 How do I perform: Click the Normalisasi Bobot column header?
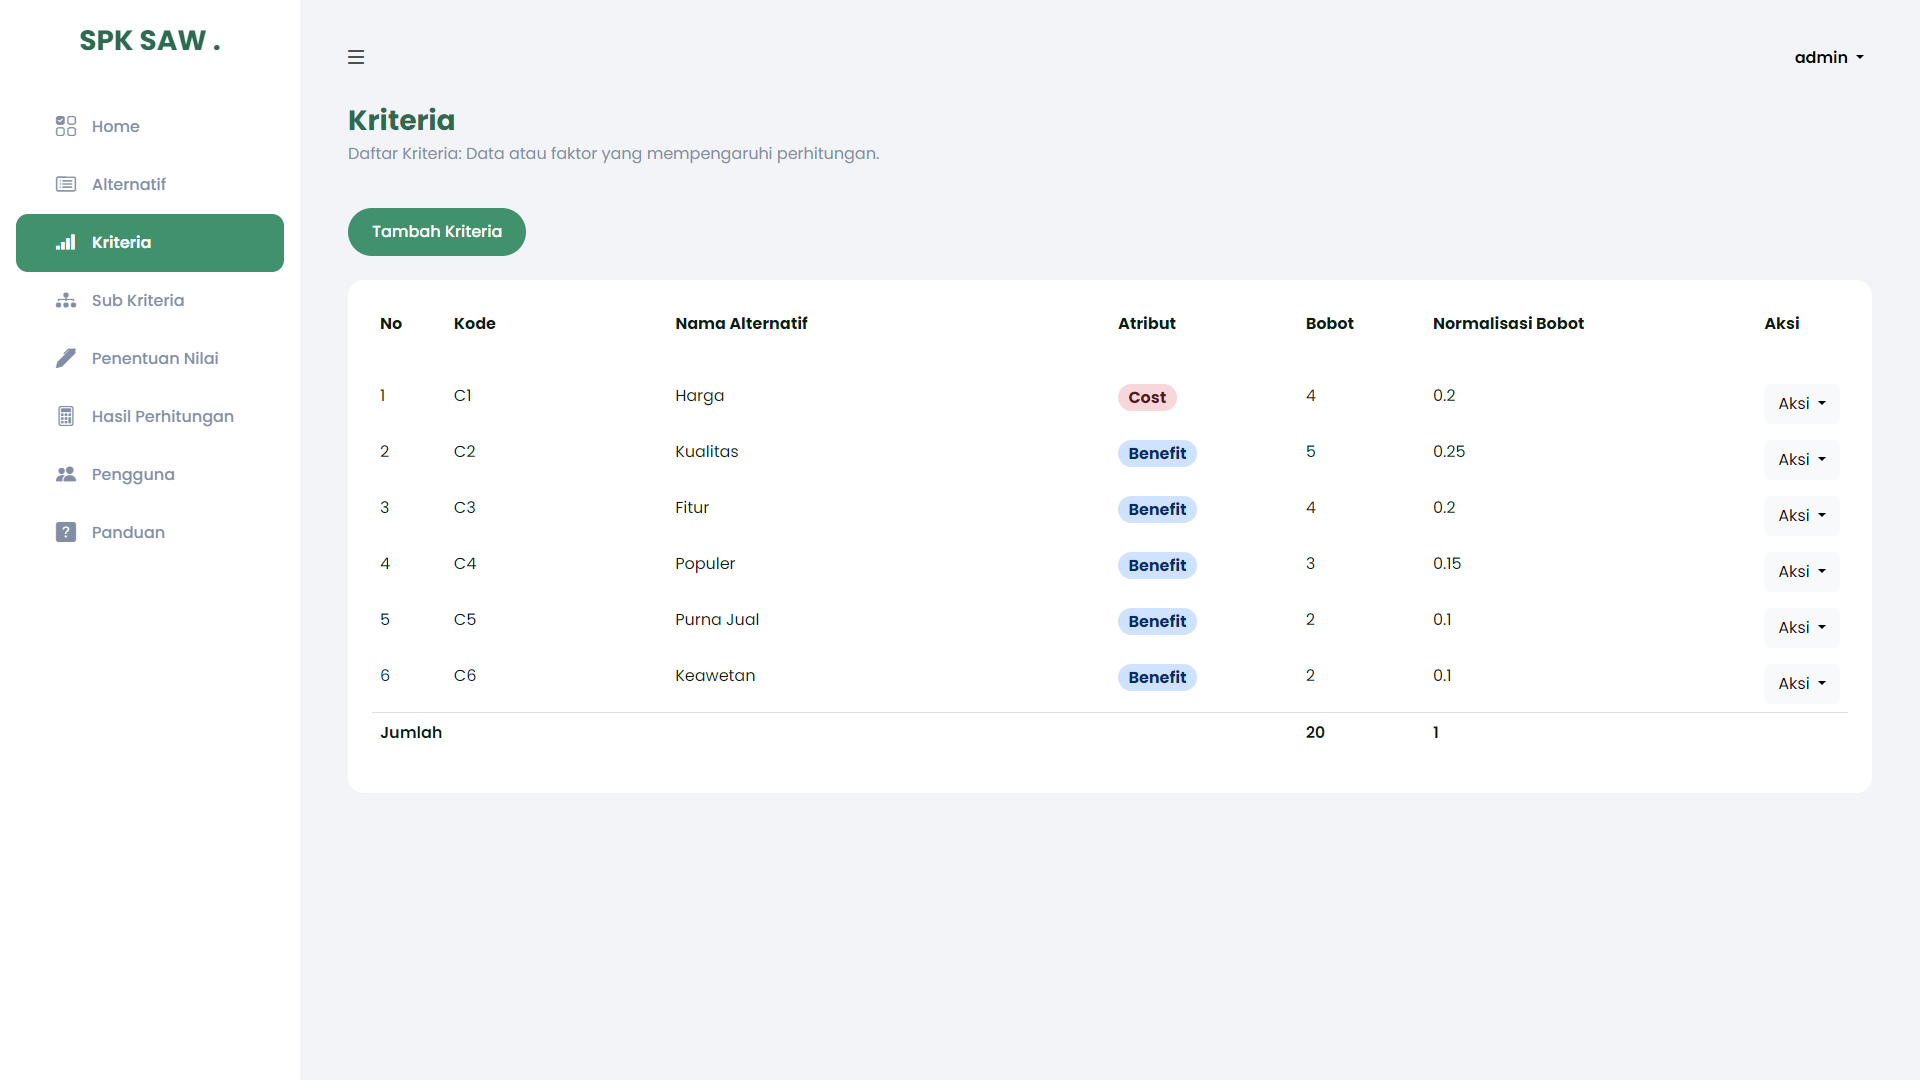pos(1508,324)
